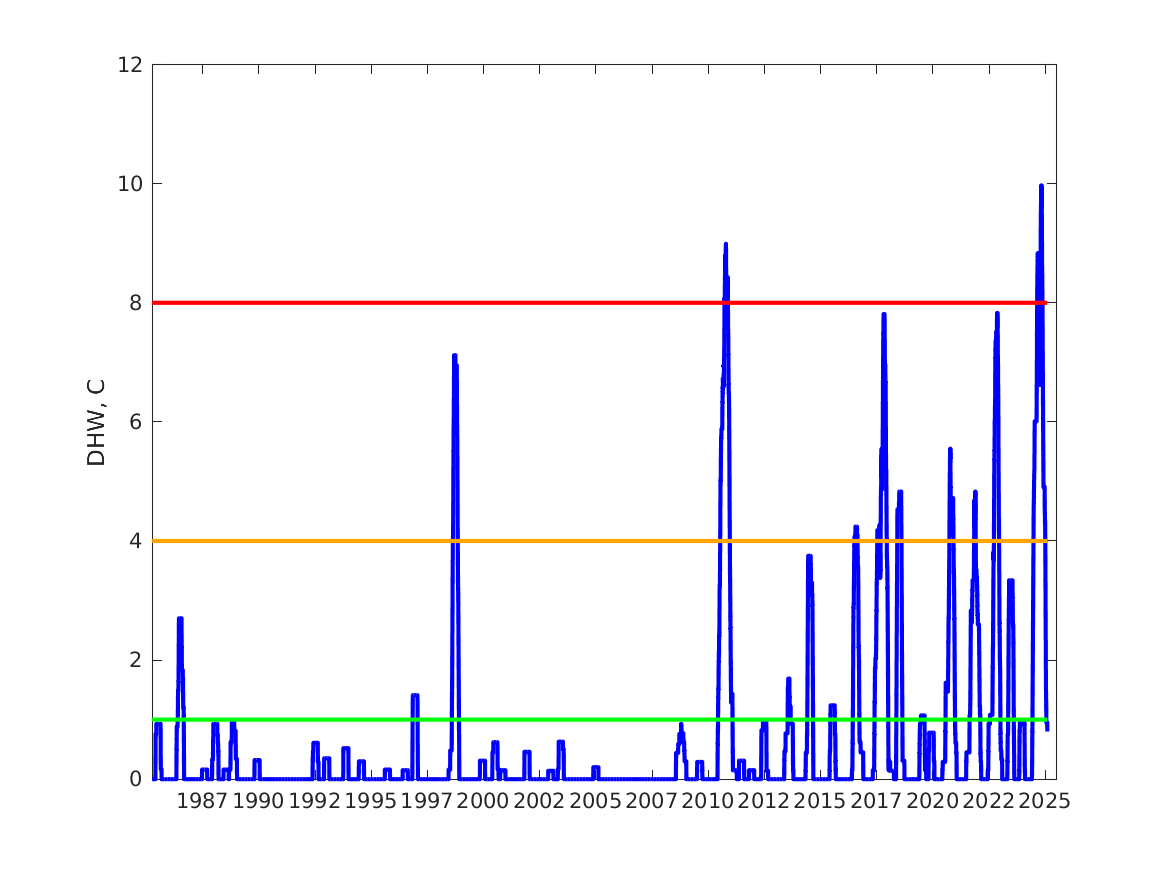Screen dimensions: 1167x875
Task: Click the y-axis tick label '10'
Action: pyautogui.click(x=130, y=184)
